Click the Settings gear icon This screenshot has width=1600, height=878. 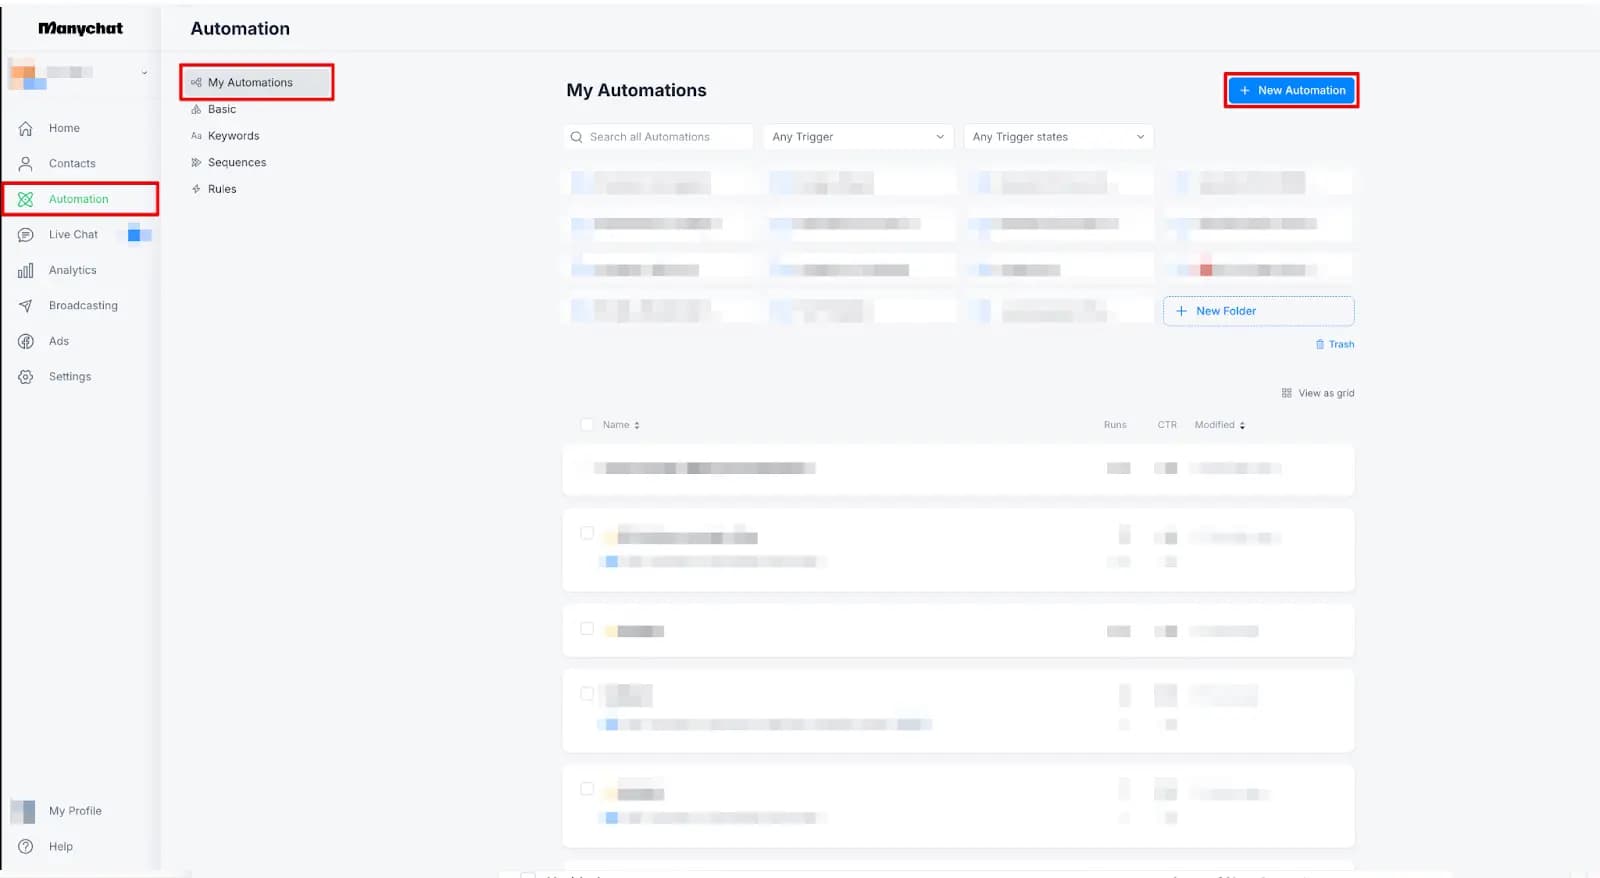pyautogui.click(x=26, y=377)
